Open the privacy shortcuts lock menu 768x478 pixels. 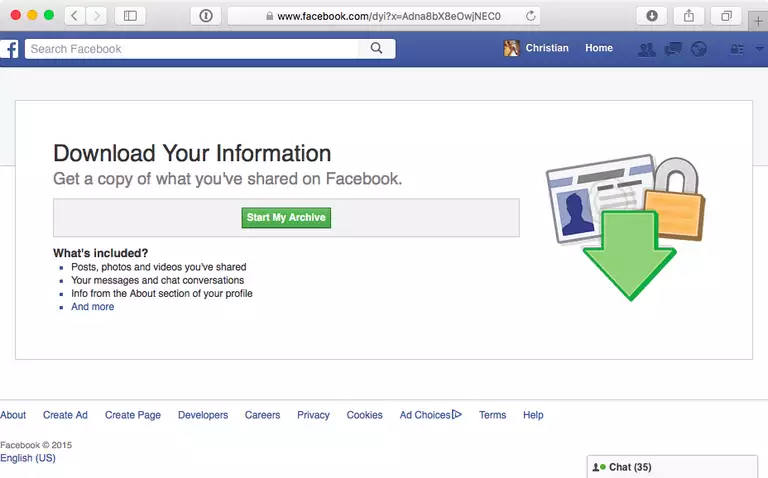(x=739, y=49)
